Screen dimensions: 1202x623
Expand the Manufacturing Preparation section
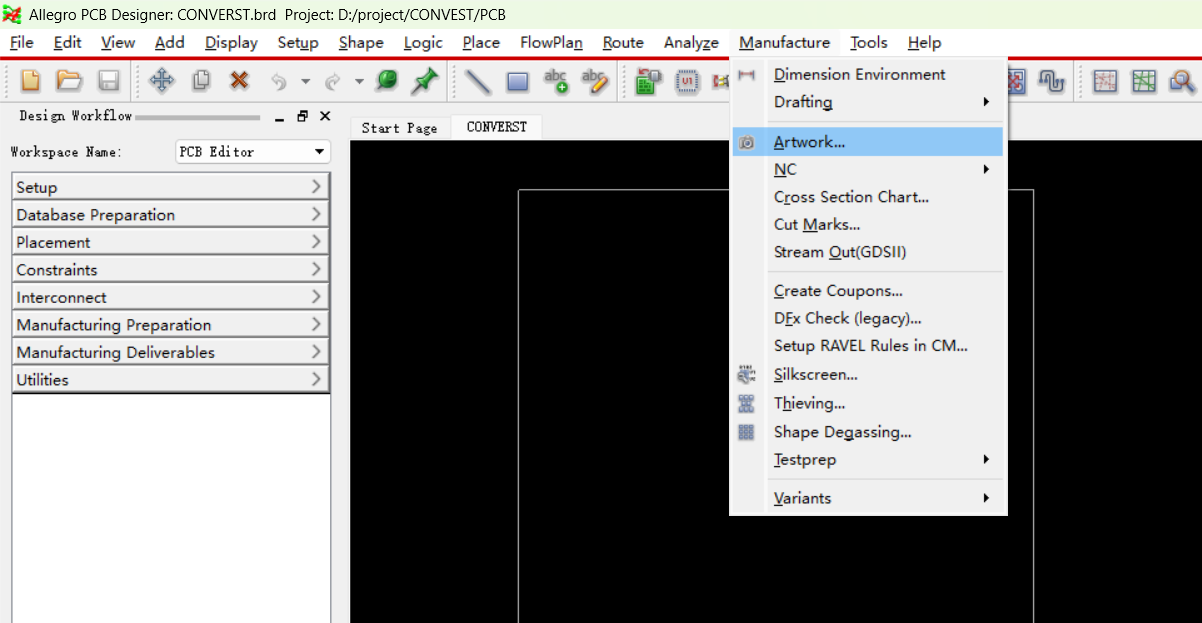pyautogui.click(x=170, y=325)
